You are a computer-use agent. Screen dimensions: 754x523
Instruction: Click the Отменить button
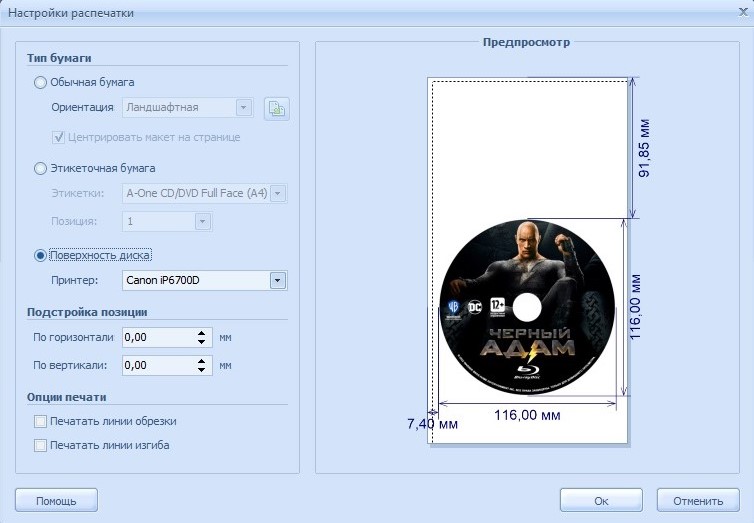698,500
